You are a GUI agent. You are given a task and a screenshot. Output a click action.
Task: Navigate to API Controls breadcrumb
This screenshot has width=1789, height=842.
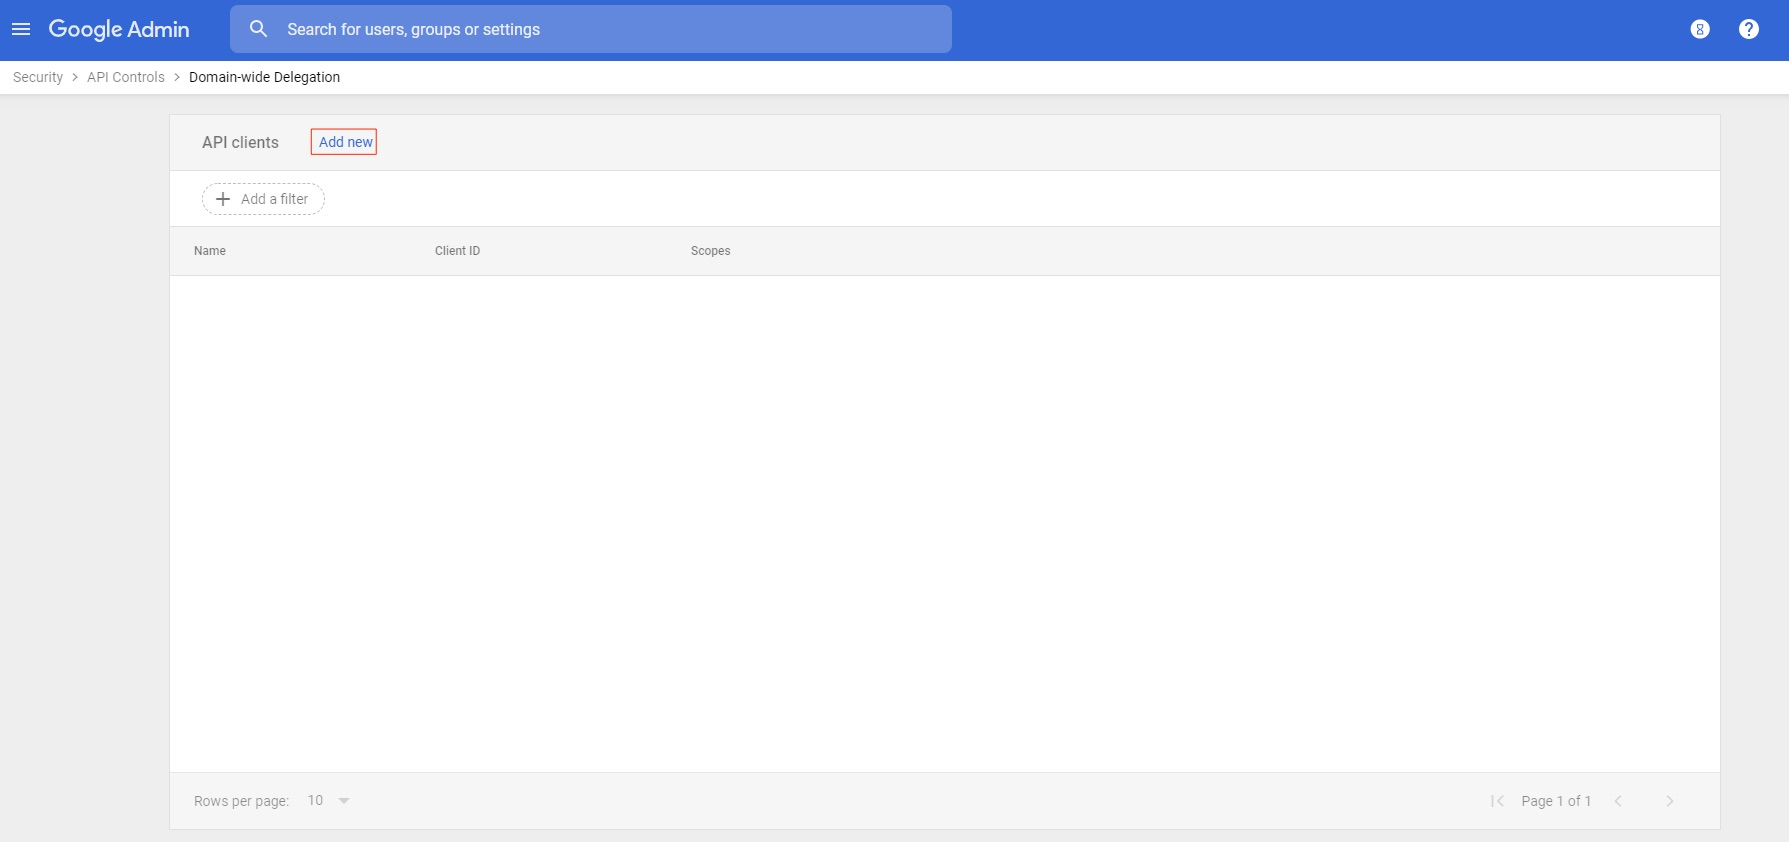[126, 77]
